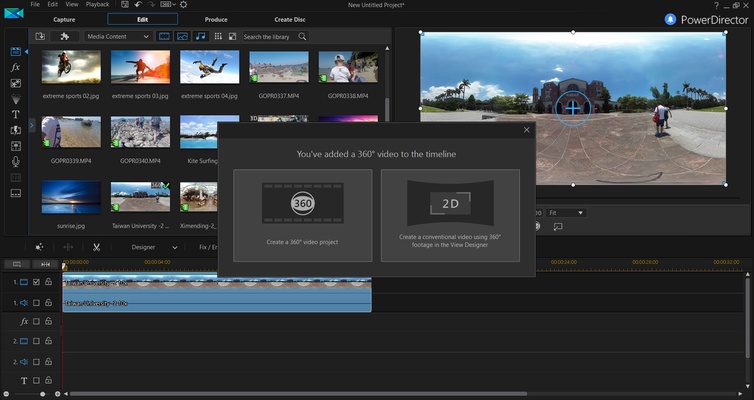Click the split scissors tool
Screen dimensions: 754x400
[x=96, y=247]
